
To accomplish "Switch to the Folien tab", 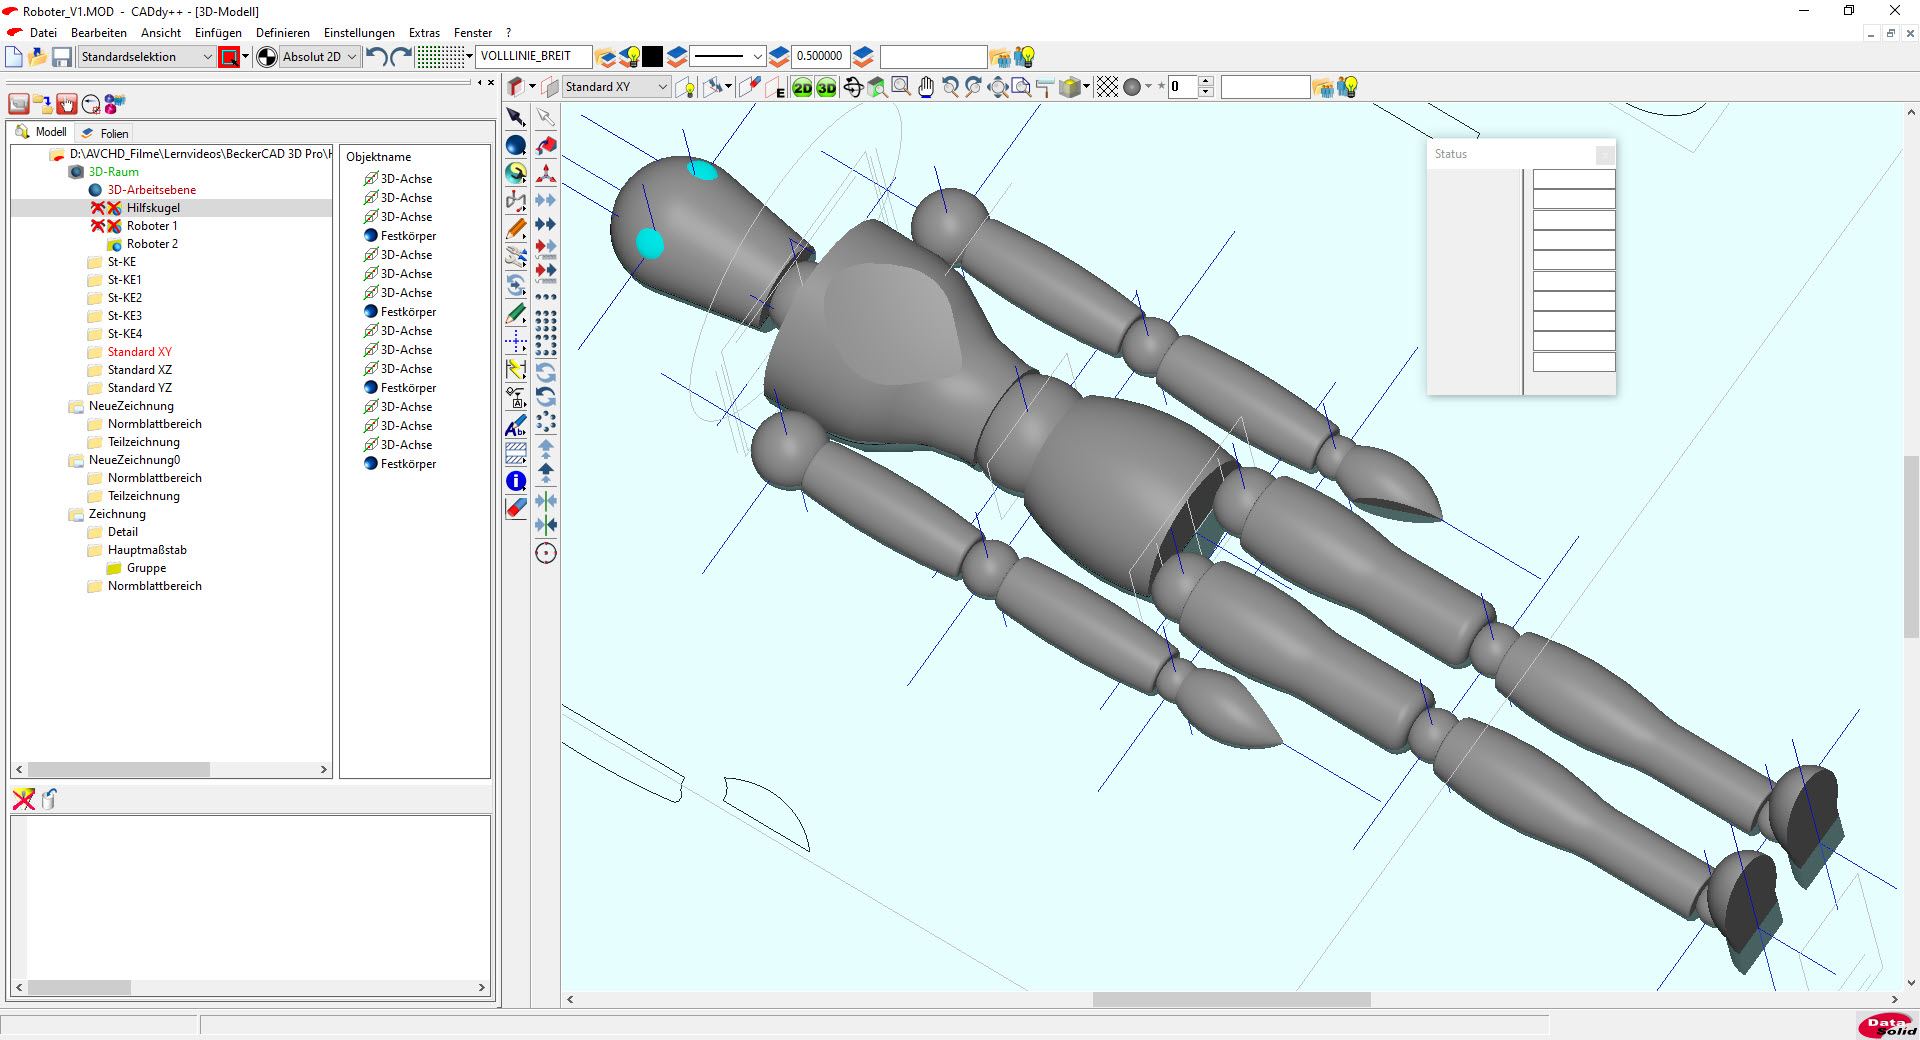I will [113, 133].
